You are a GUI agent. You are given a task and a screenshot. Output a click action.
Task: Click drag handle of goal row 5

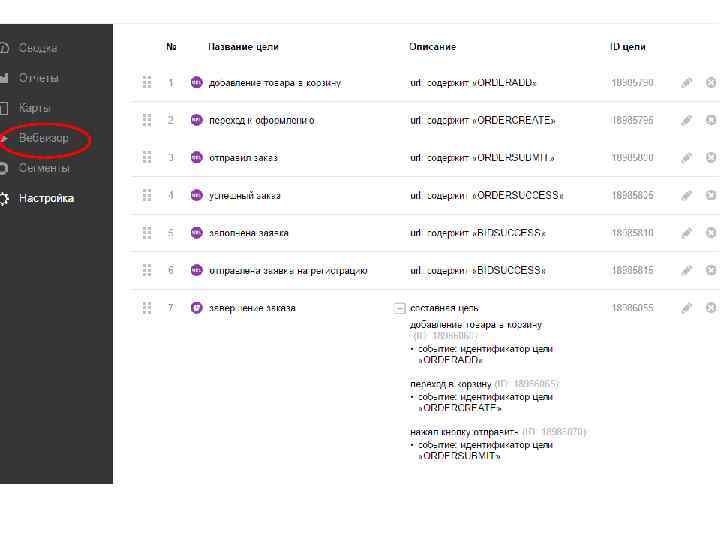pos(147,233)
